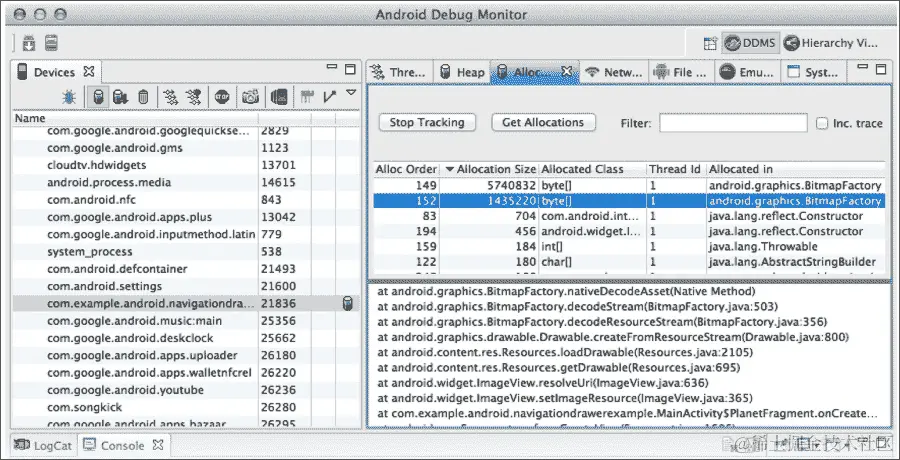Viewport: 900px width, 460px height.
Task: Minimize the right tab panel
Action: pyautogui.click(x=863, y=67)
